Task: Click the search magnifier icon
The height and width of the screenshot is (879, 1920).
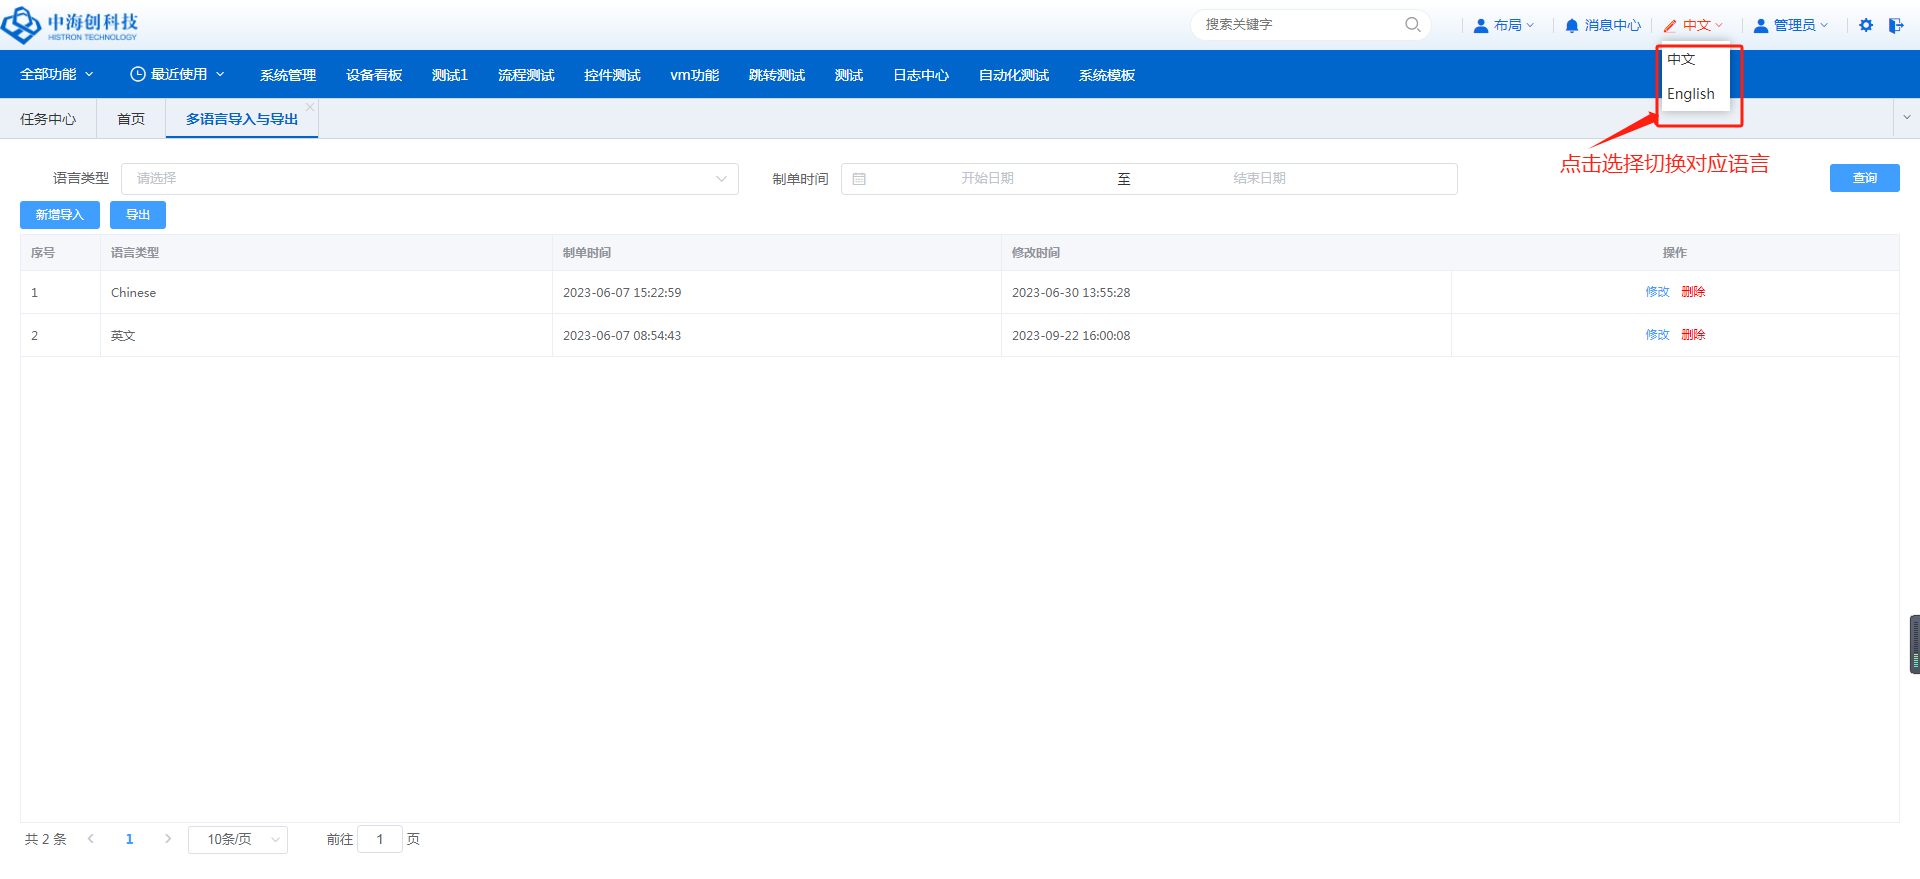Action: [1412, 25]
